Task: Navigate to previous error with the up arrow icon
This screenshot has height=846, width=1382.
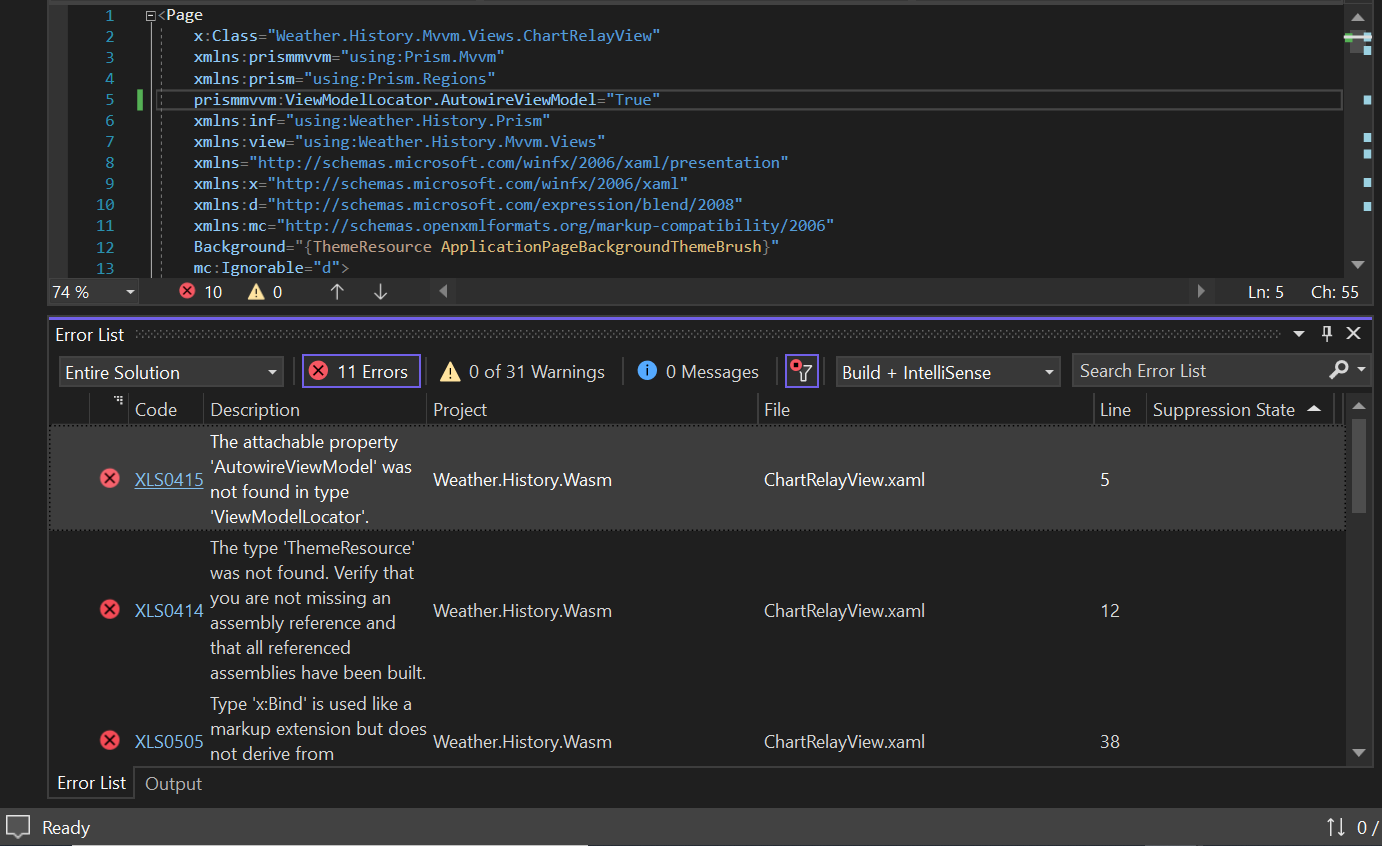Action: (337, 291)
